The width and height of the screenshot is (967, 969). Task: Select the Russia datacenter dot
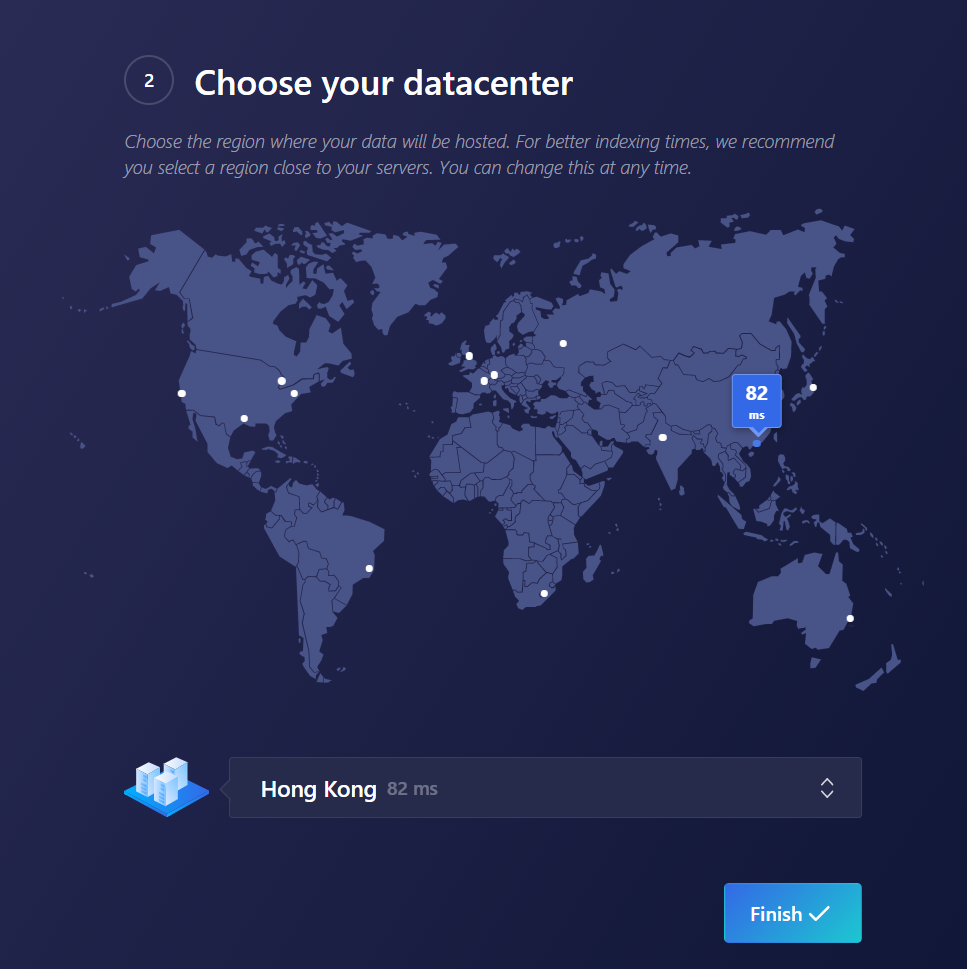pyautogui.click(x=563, y=344)
